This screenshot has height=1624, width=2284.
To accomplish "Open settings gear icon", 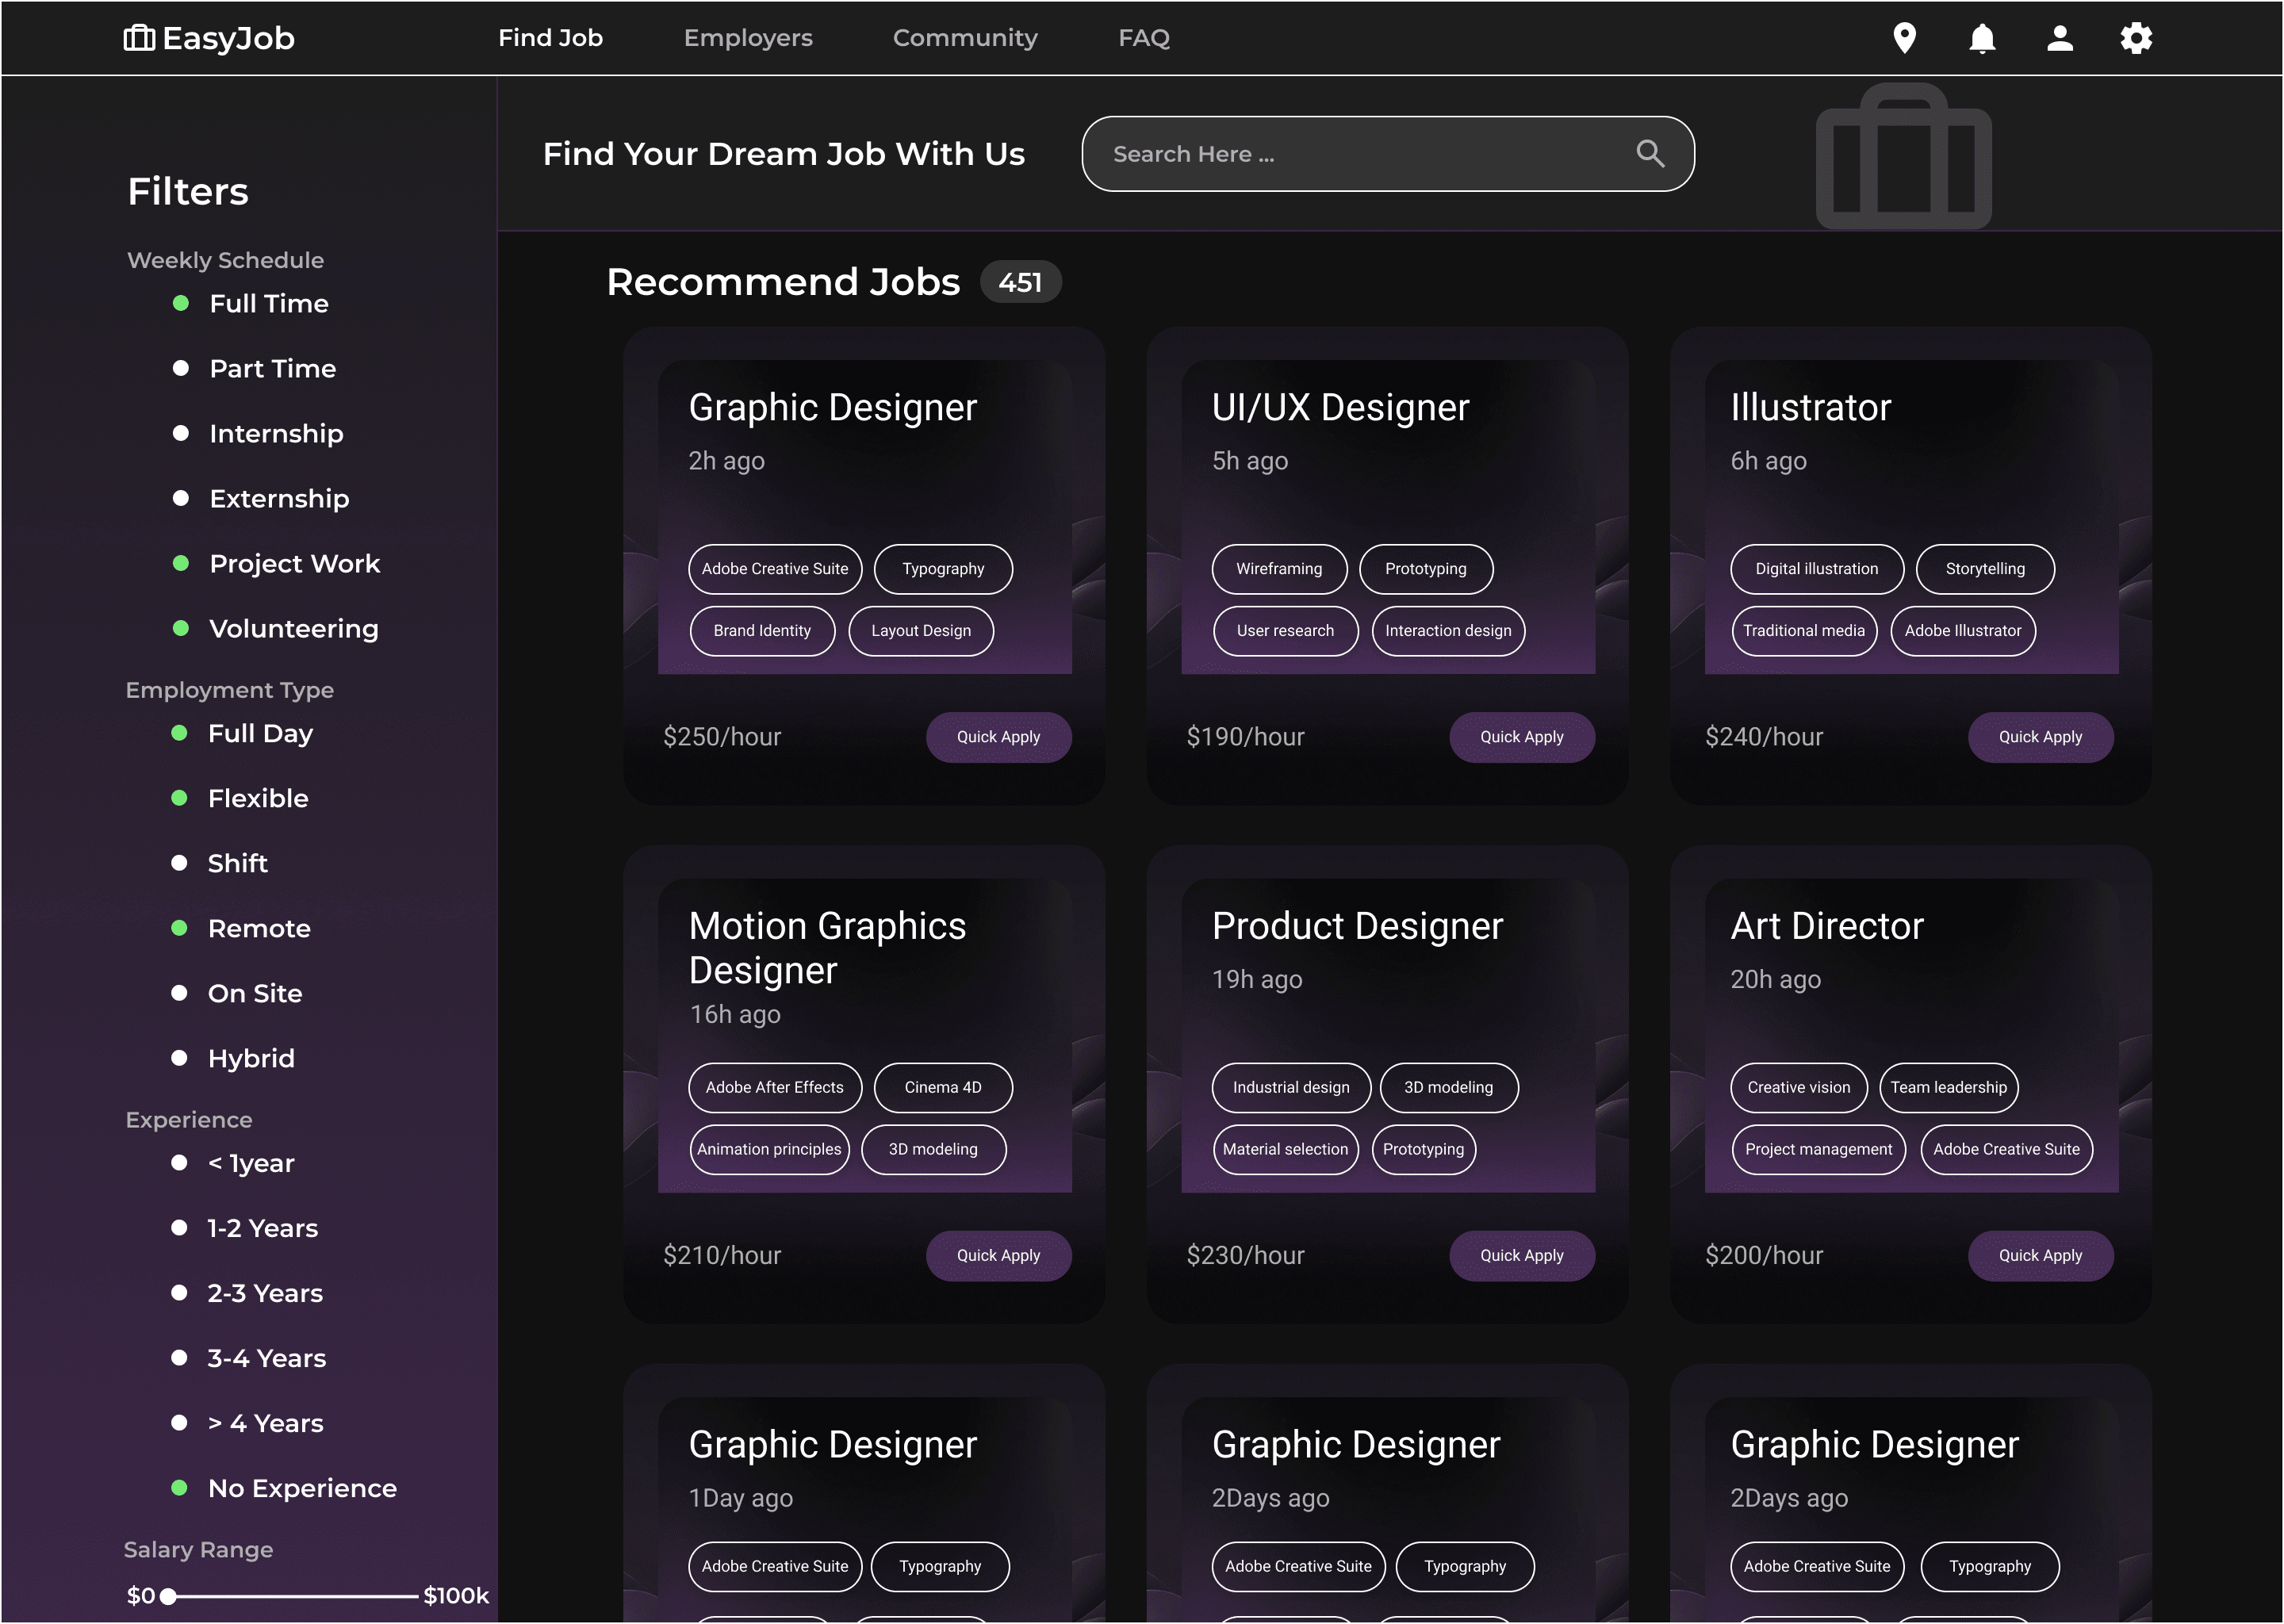I will pos(2136,38).
